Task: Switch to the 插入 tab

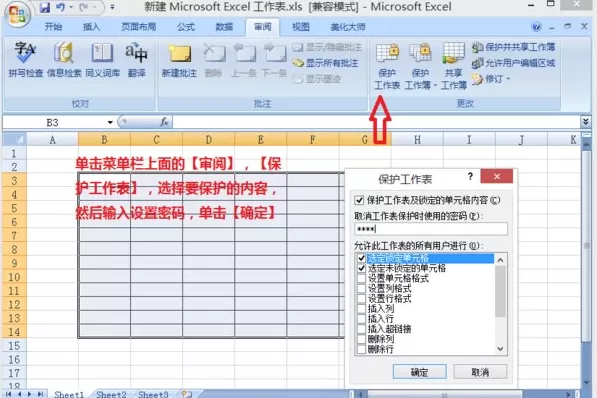Action: [91, 27]
